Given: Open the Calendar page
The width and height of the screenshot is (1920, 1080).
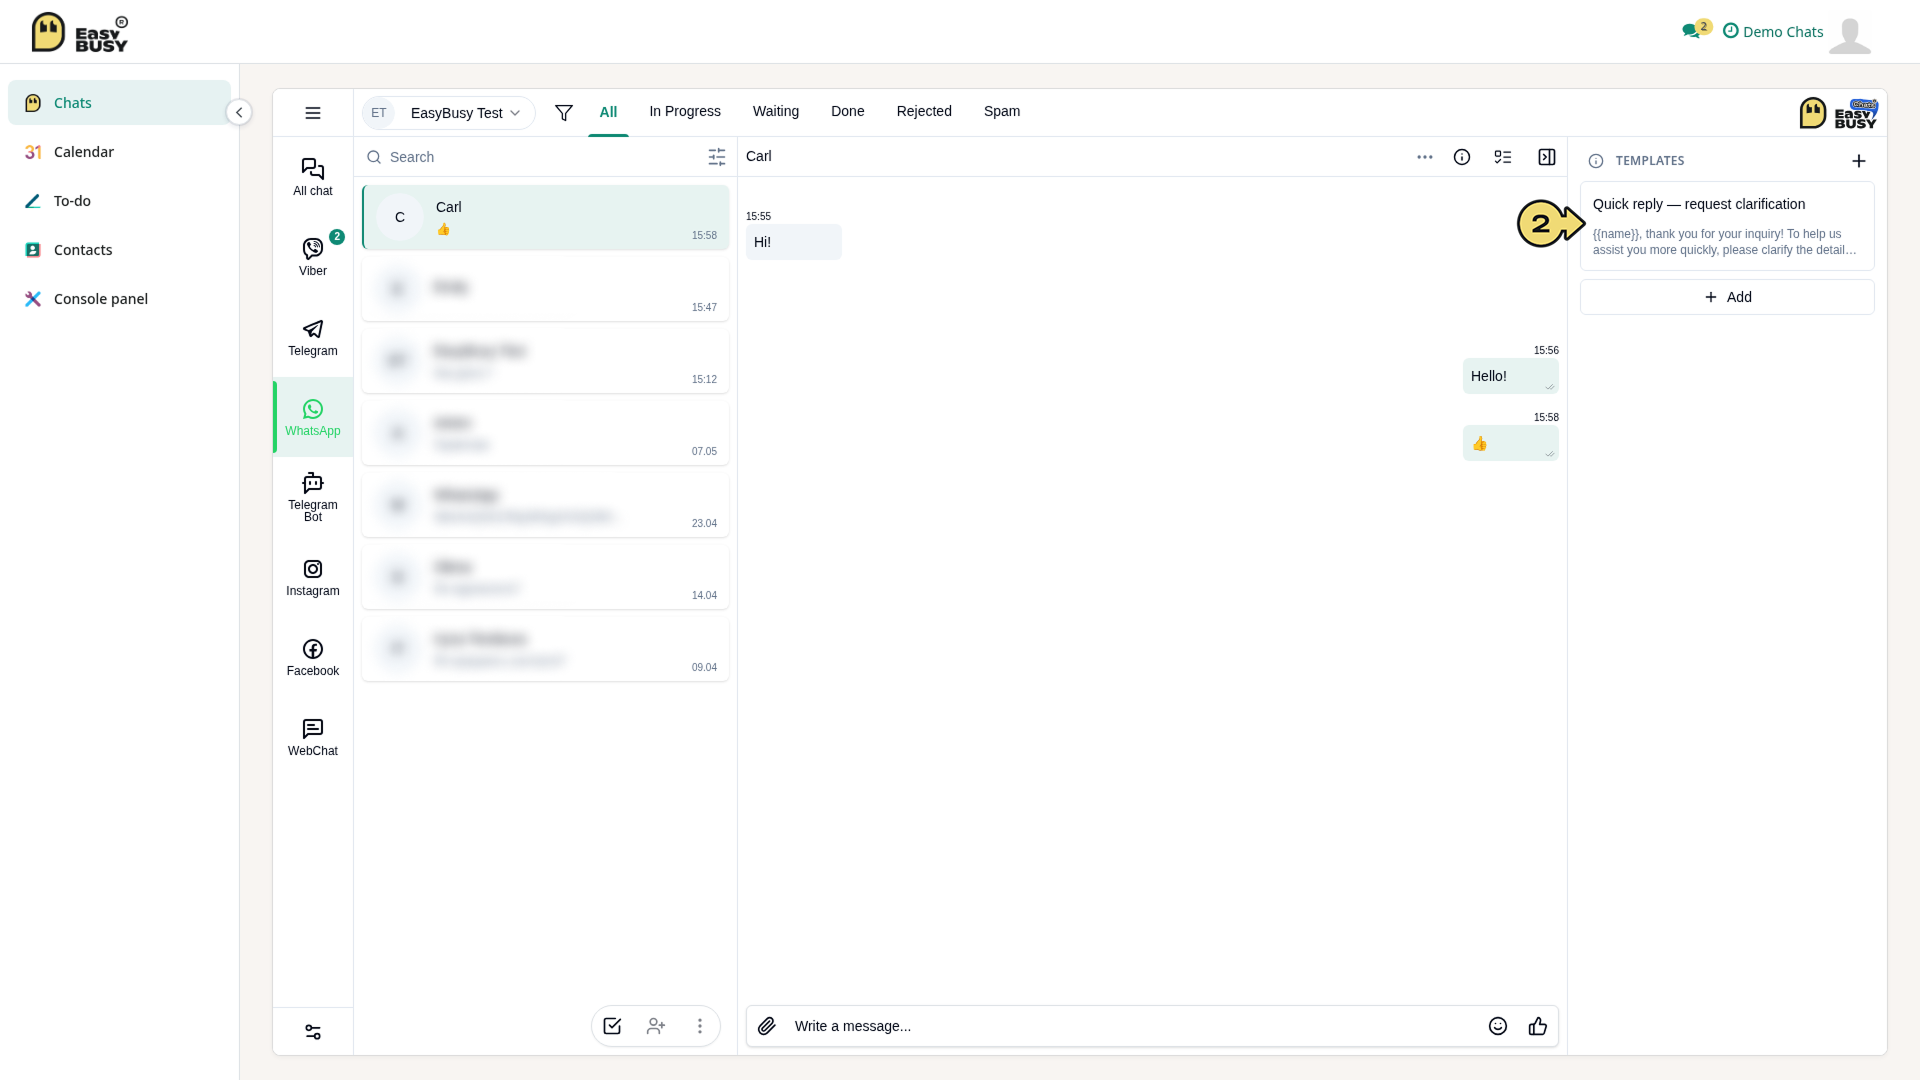Looking at the screenshot, I should pos(119,152).
